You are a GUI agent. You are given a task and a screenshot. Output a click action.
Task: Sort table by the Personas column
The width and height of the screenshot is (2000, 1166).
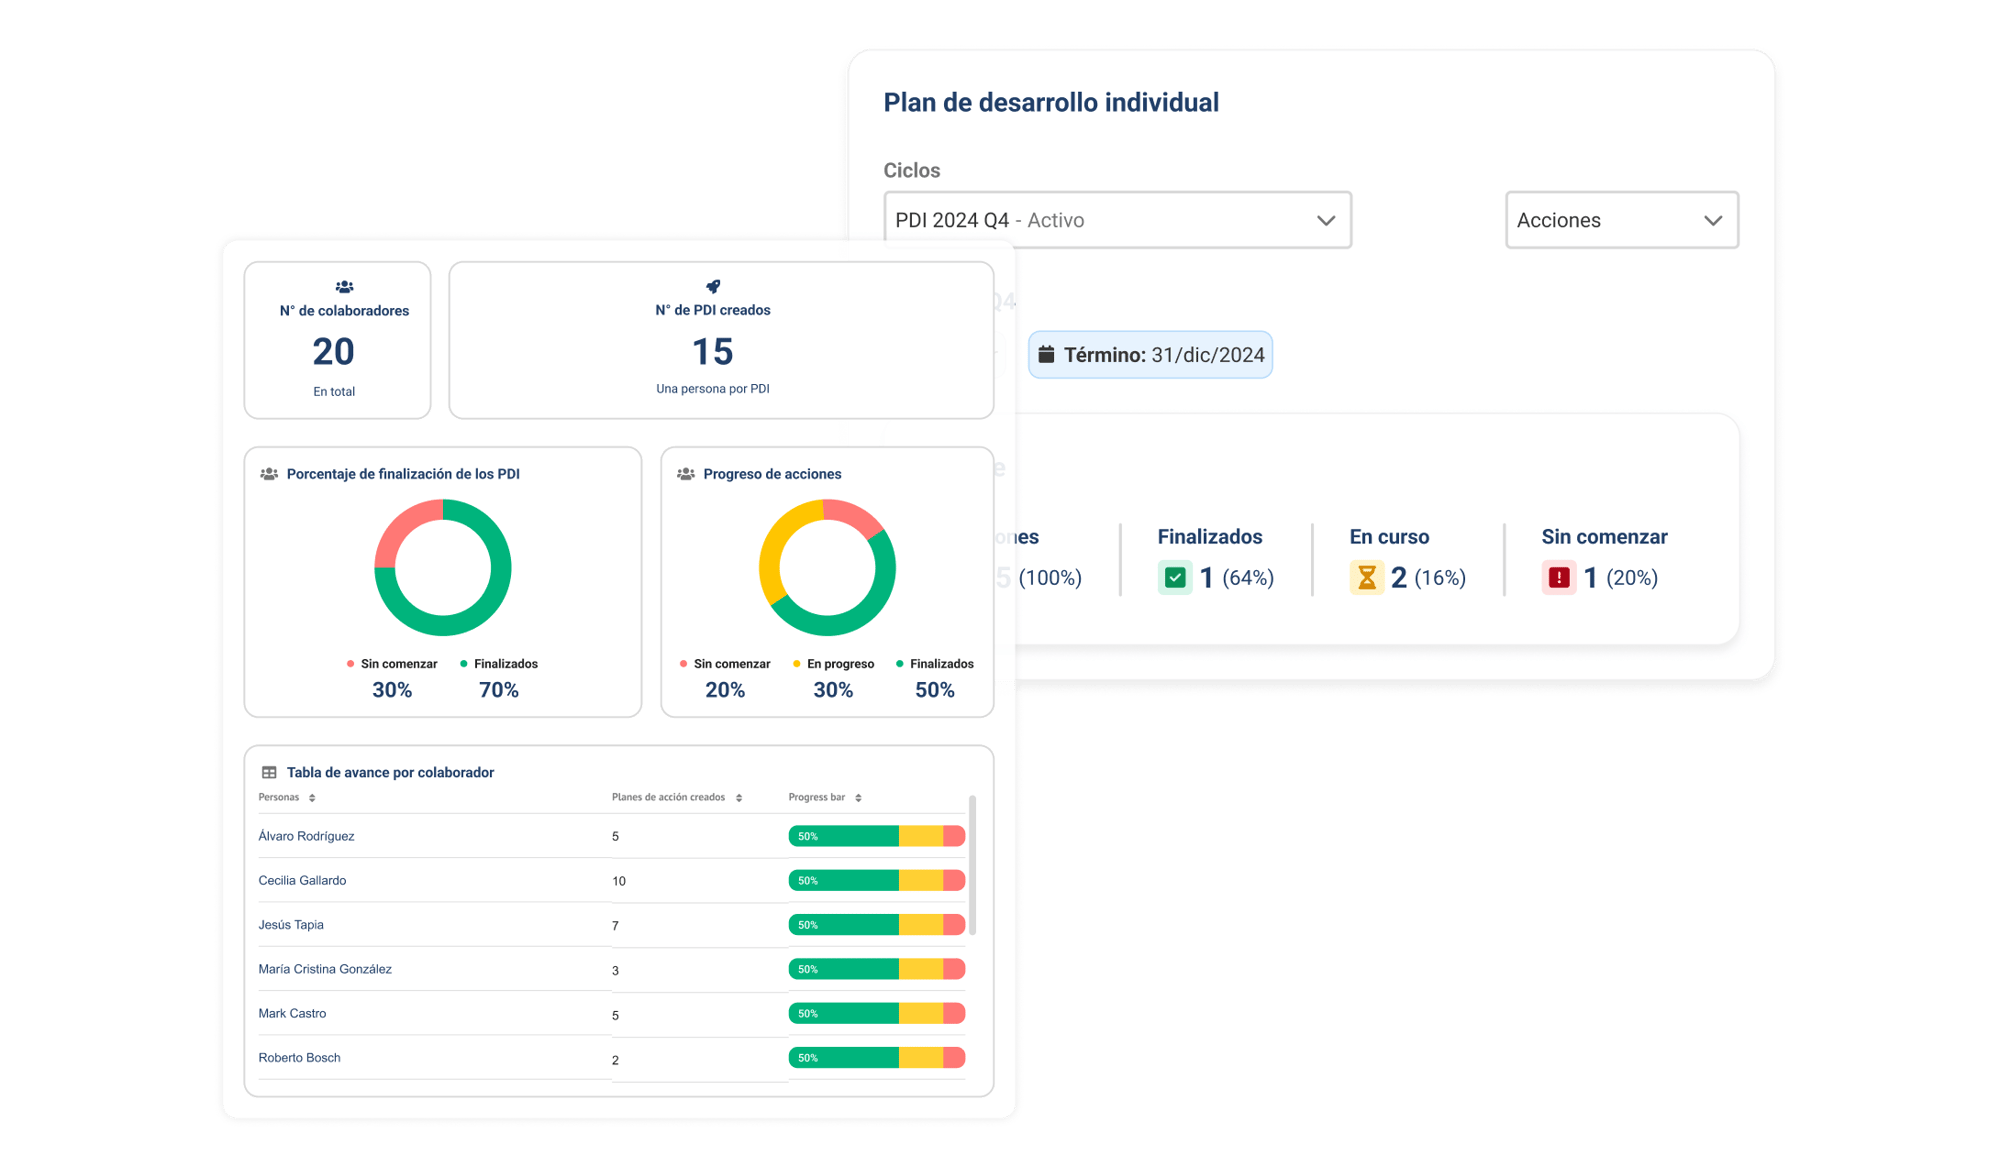pyautogui.click(x=312, y=798)
